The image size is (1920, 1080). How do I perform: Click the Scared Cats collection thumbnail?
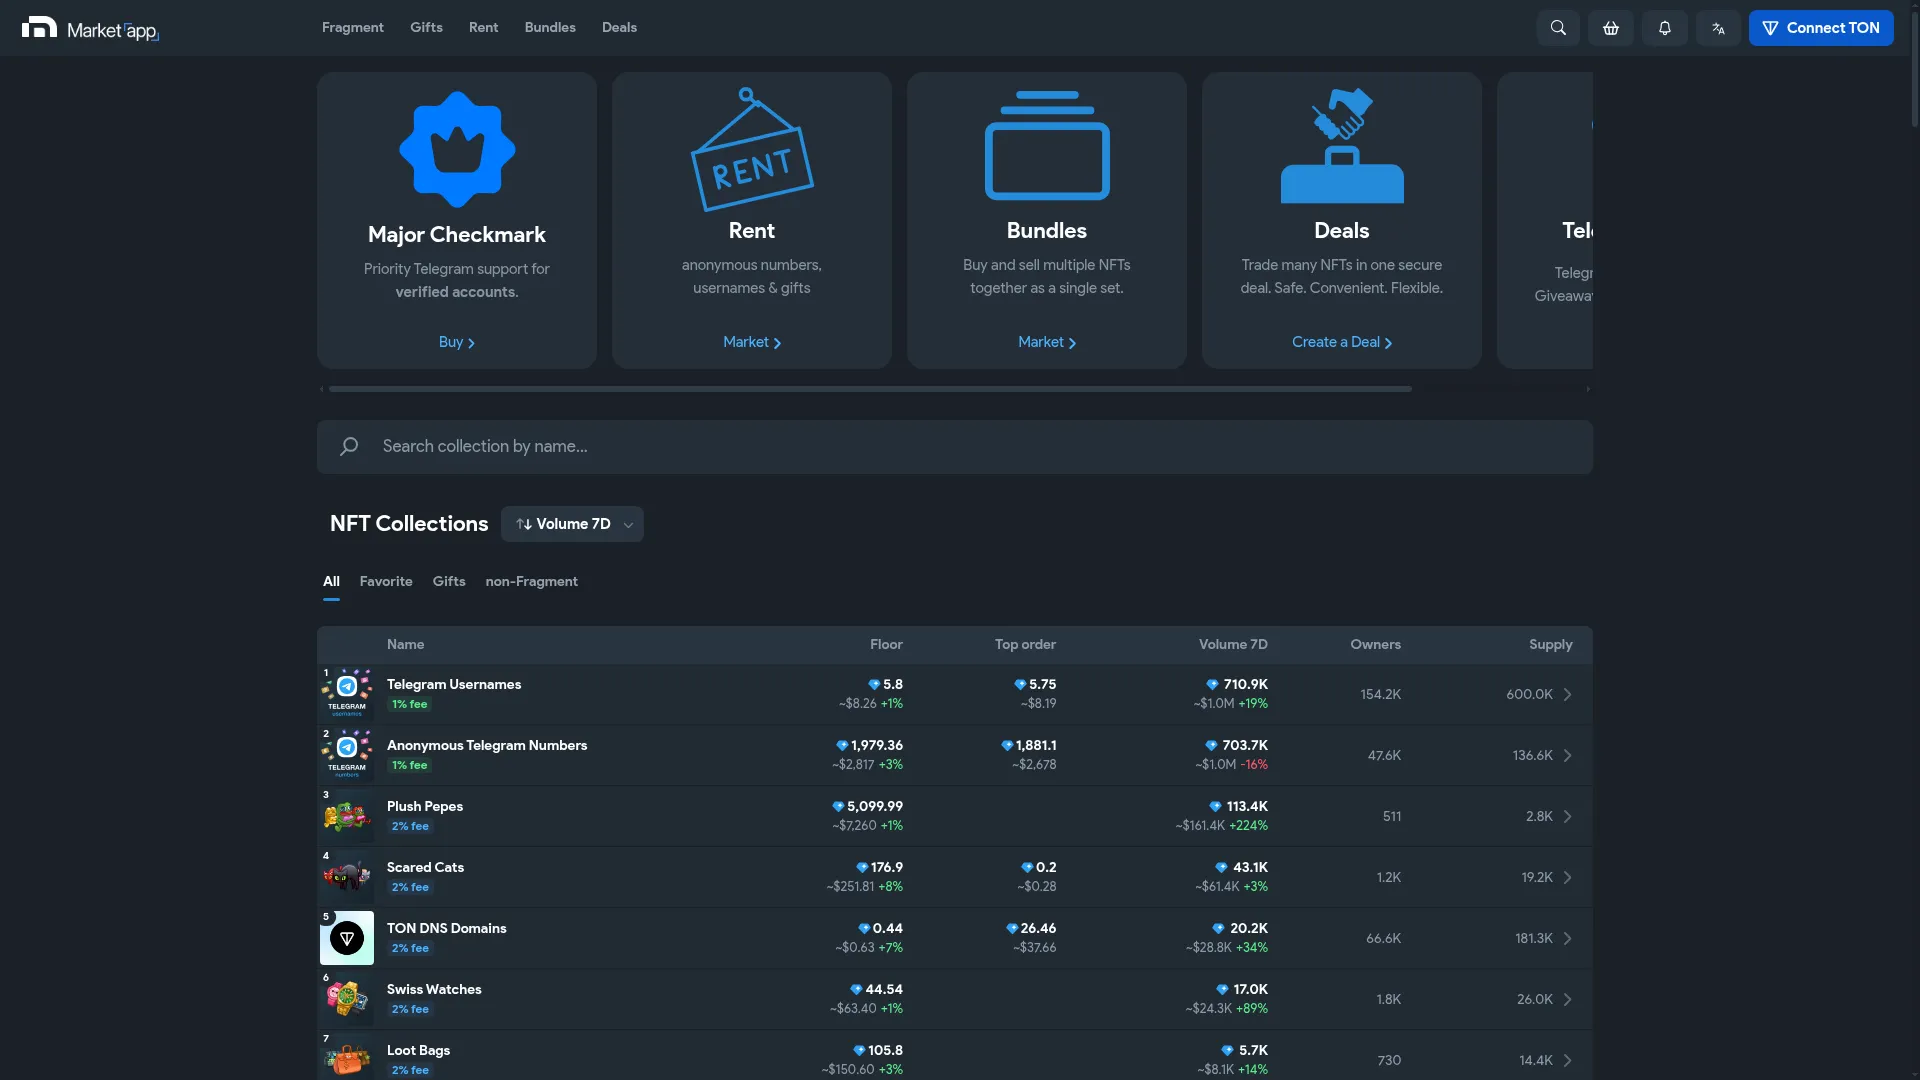pyautogui.click(x=347, y=876)
